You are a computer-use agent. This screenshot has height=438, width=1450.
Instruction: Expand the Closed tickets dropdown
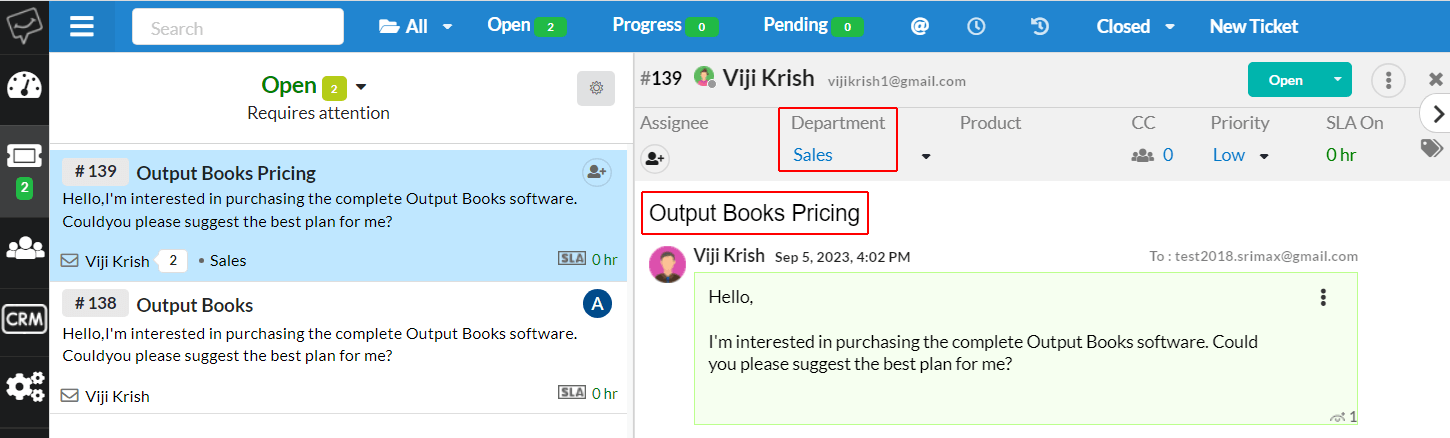click(1135, 26)
